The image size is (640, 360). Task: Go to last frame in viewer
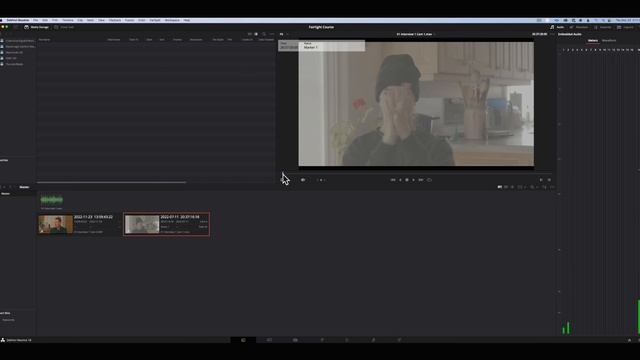[x=421, y=180]
